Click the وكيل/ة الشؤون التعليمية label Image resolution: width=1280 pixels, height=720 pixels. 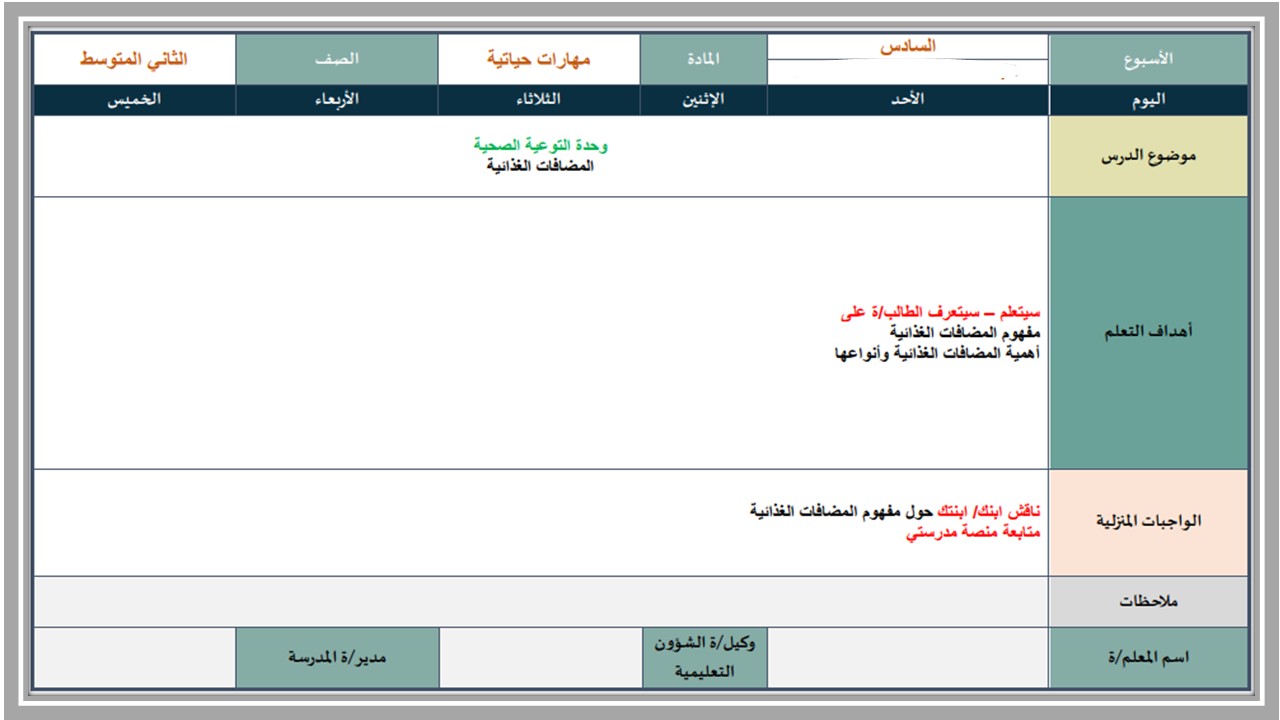tap(703, 658)
